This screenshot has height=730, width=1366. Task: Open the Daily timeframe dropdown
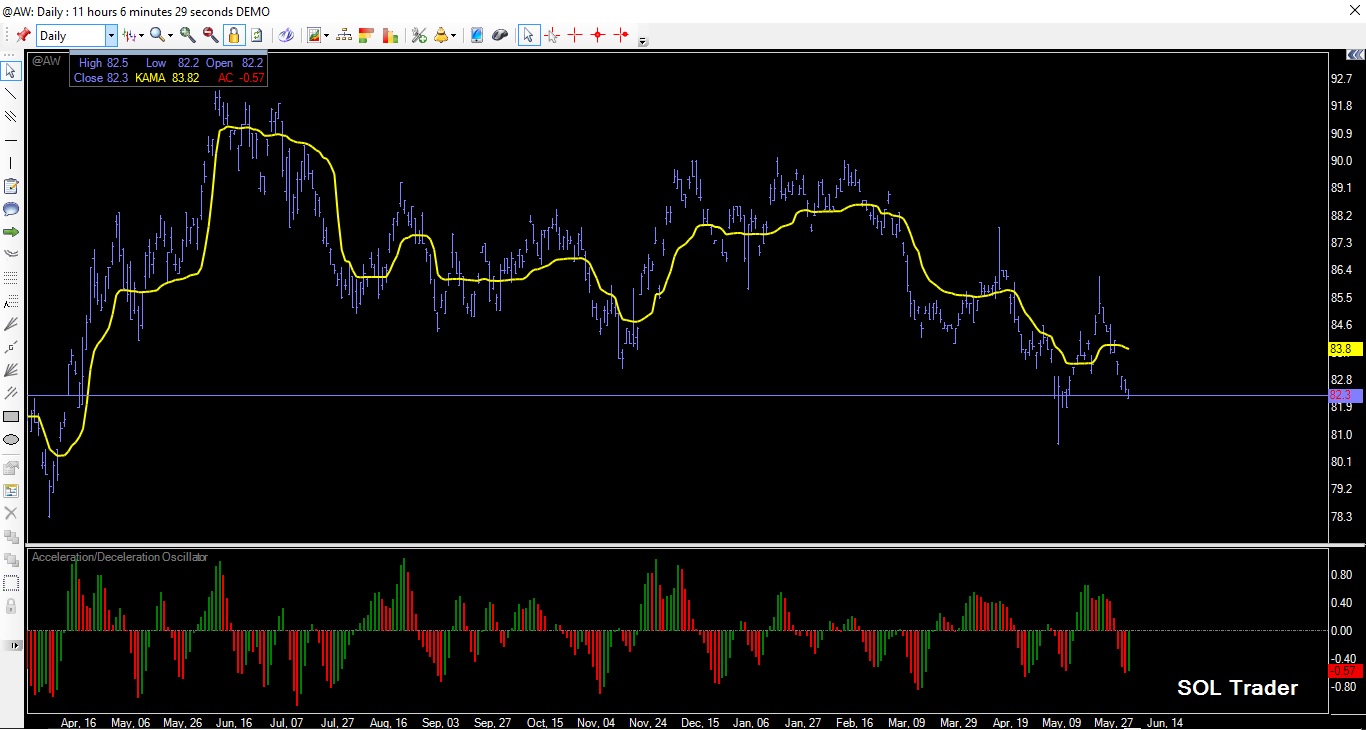(x=111, y=35)
